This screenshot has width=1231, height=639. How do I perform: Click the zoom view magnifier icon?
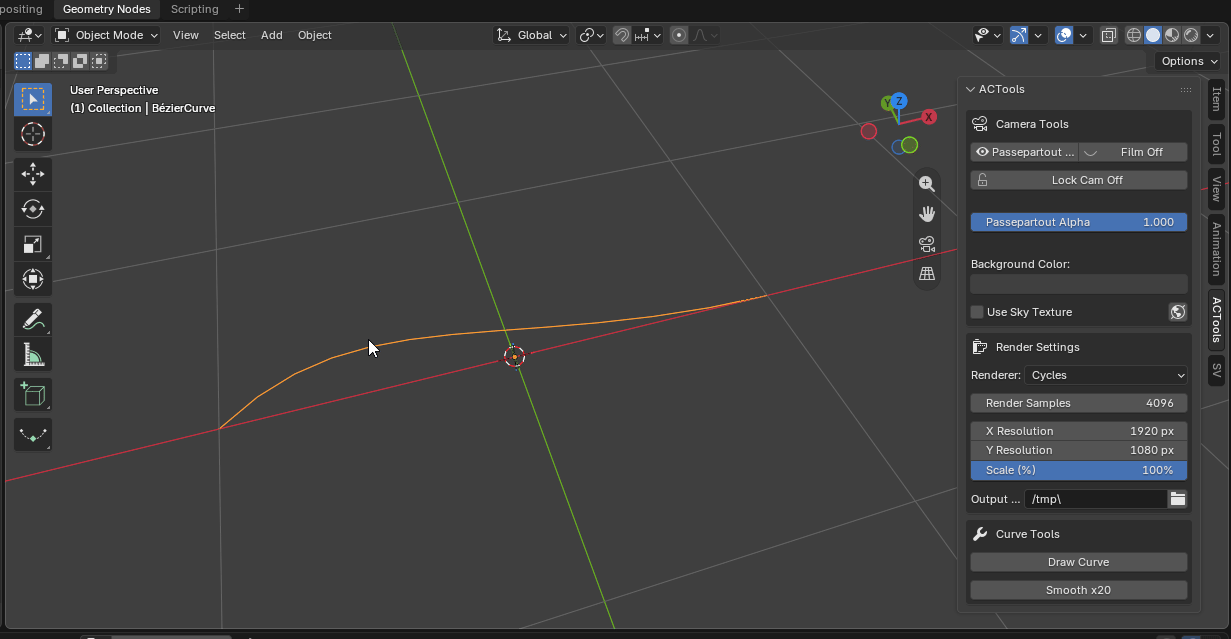(x=927, y=184)
